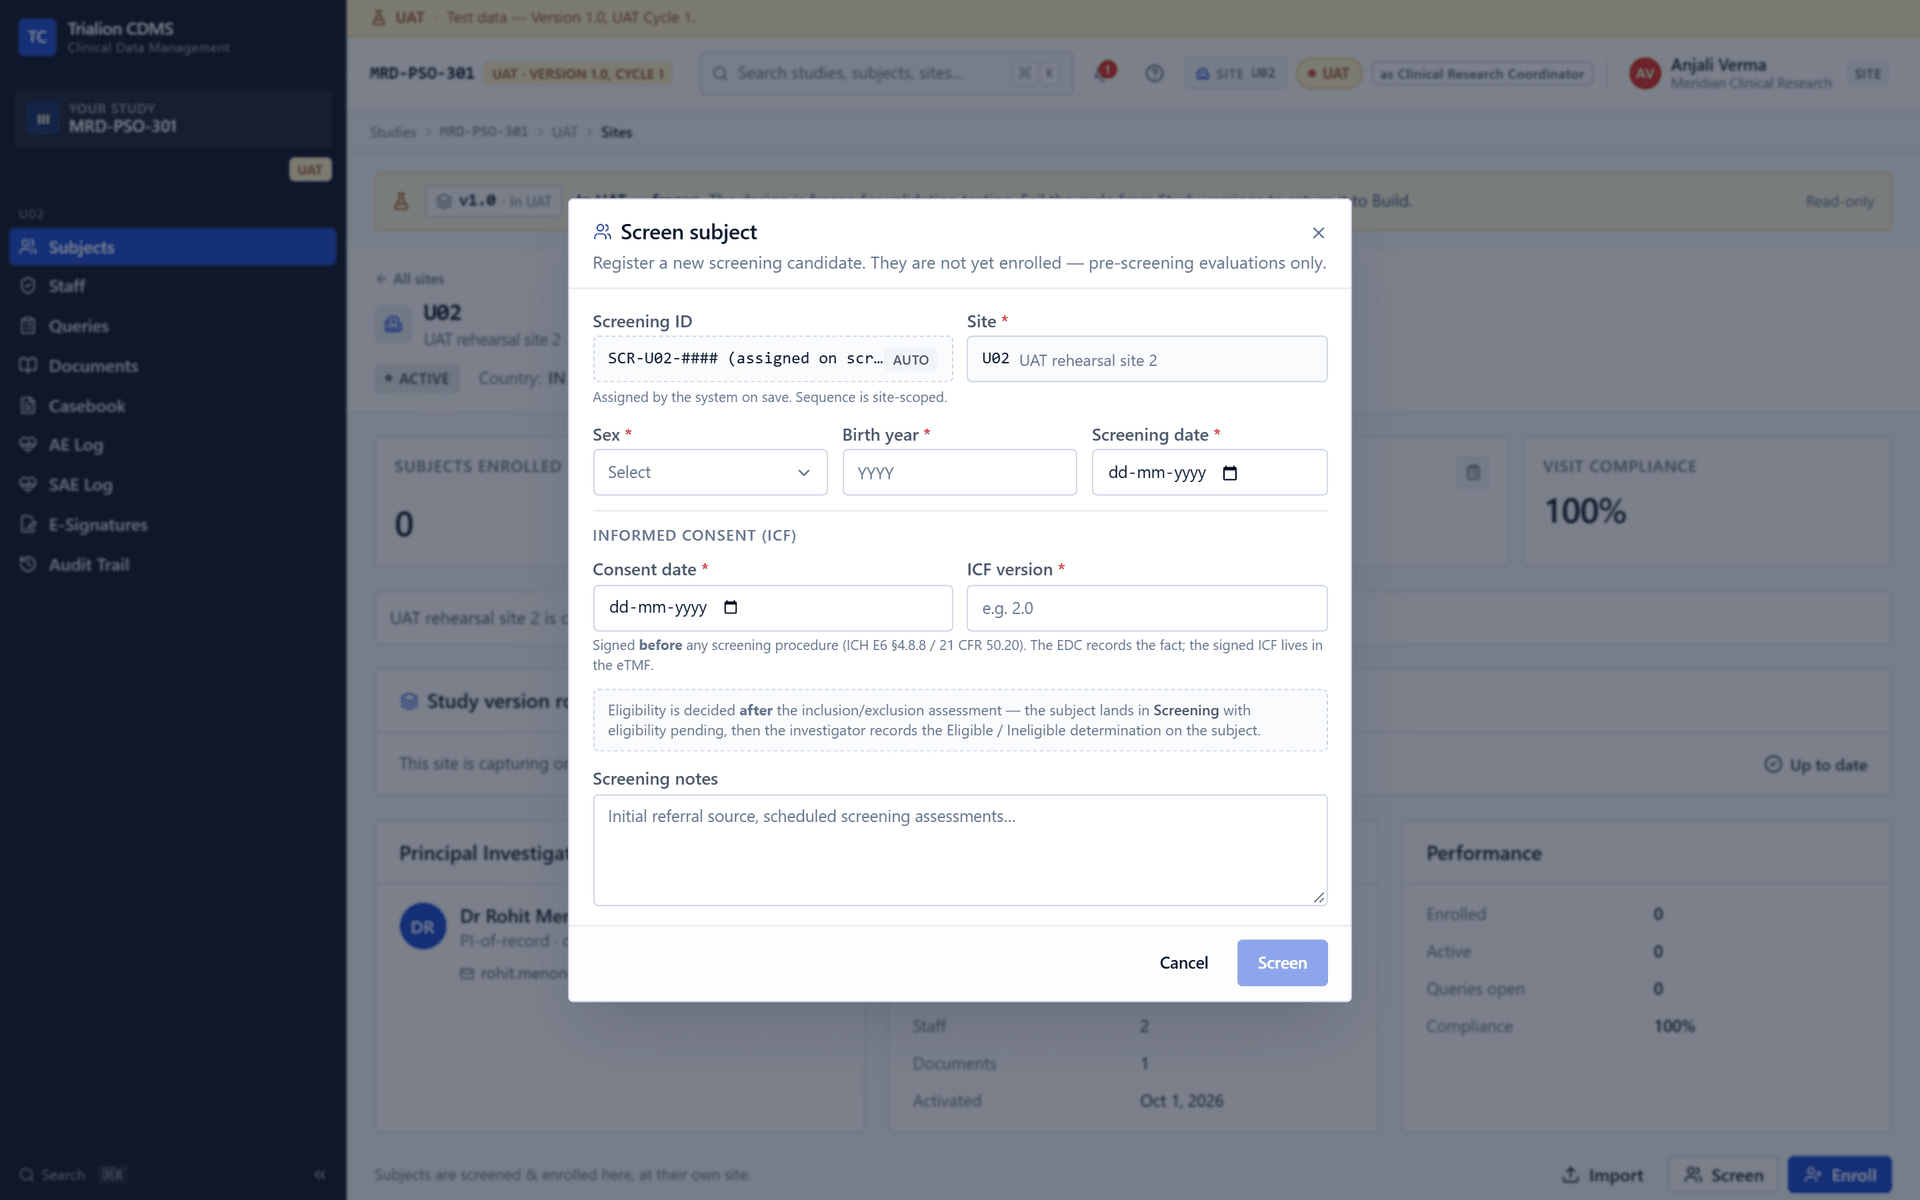Click the sidebar Search shortcut

[x=72, y=1175]
